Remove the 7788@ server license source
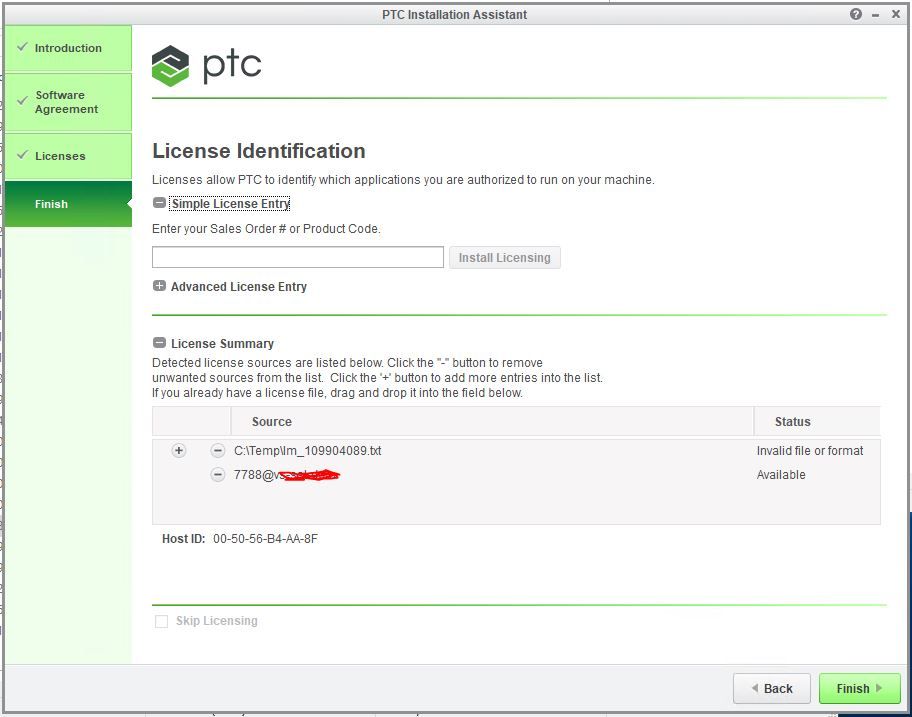912x717 pixels. click(218, 475)
